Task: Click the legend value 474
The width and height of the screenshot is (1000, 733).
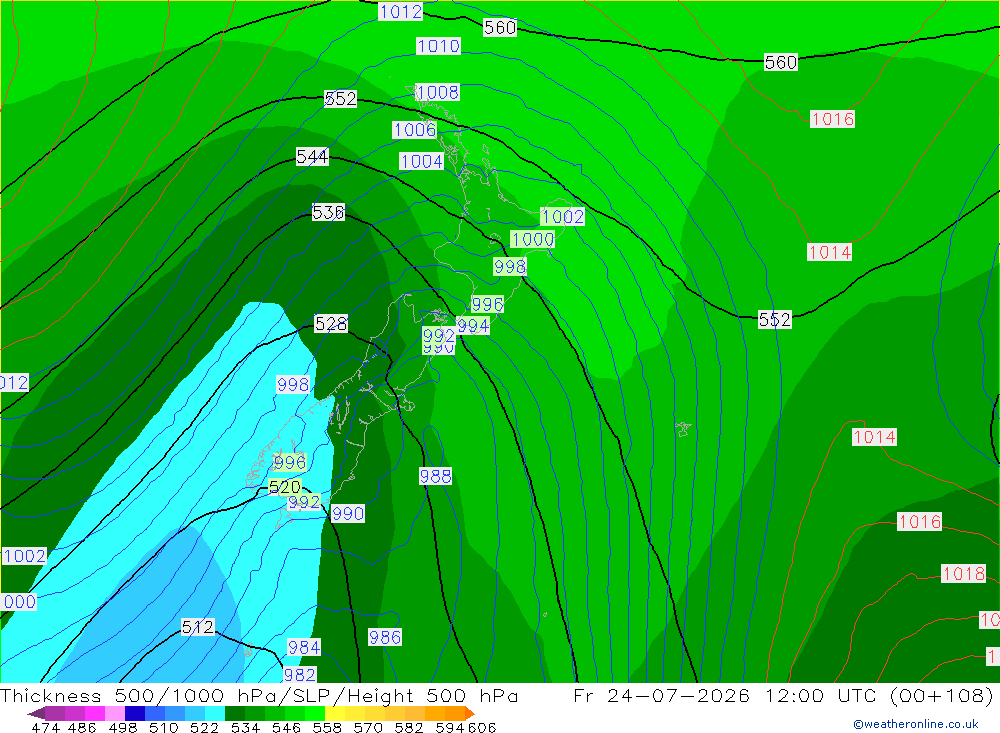Action: tap(45, 727)
